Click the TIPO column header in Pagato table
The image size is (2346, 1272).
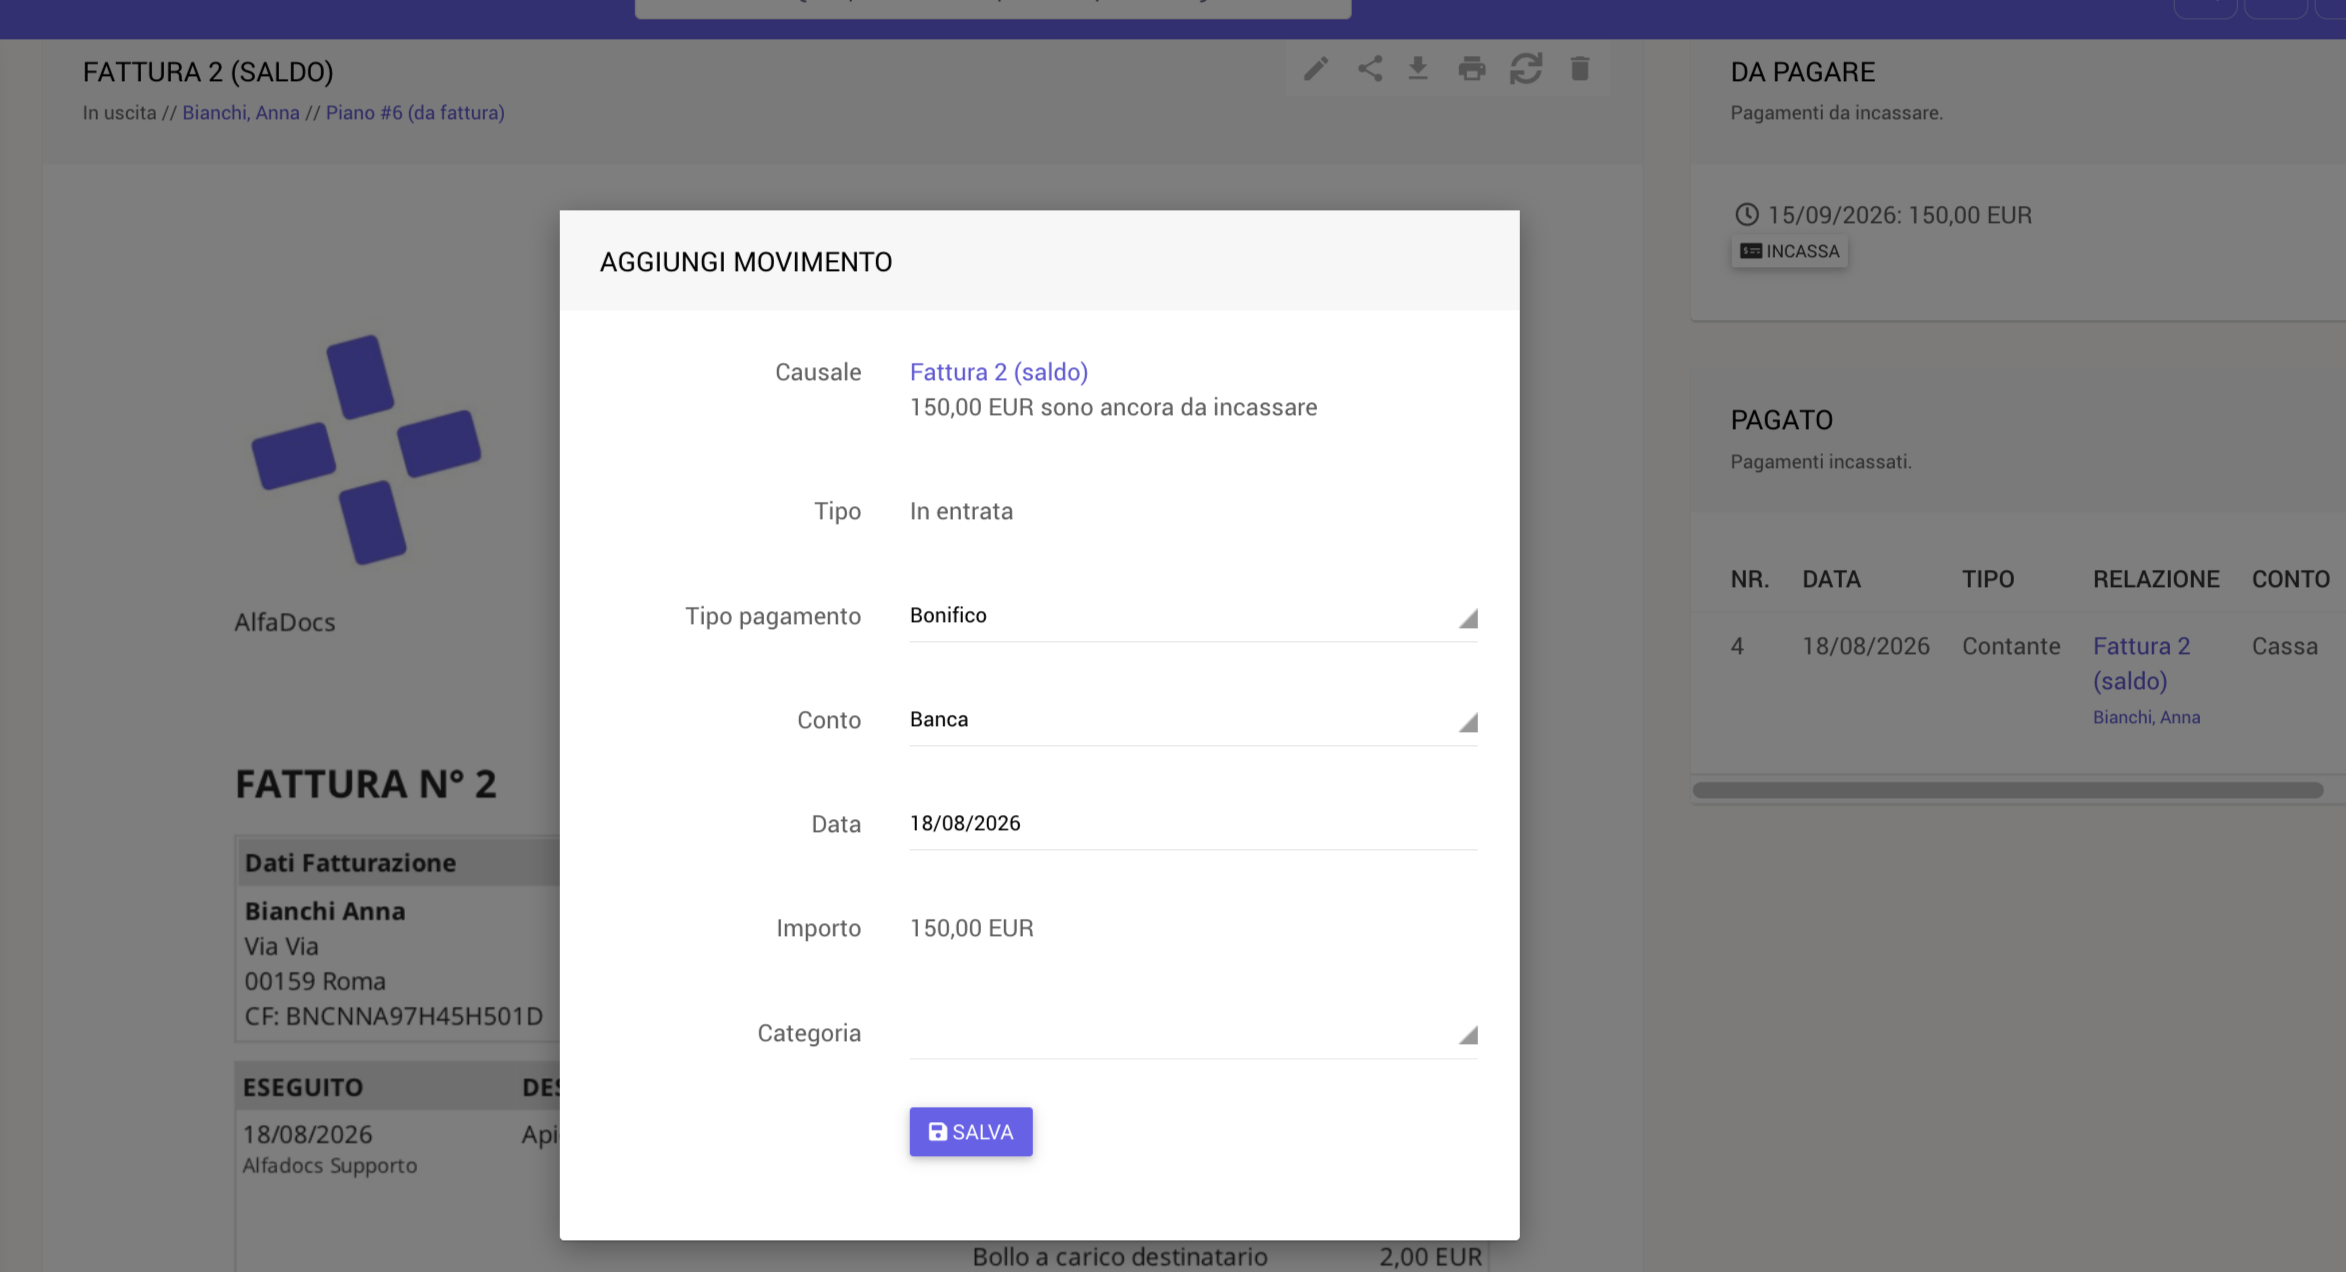1988,580
